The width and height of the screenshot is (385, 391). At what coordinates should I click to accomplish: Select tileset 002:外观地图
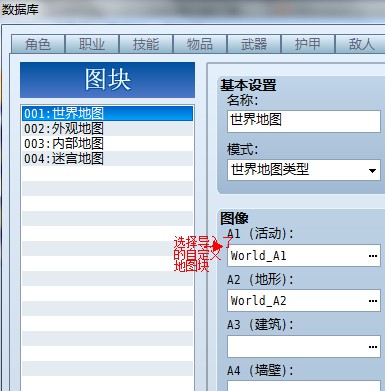tap(107, 128)
